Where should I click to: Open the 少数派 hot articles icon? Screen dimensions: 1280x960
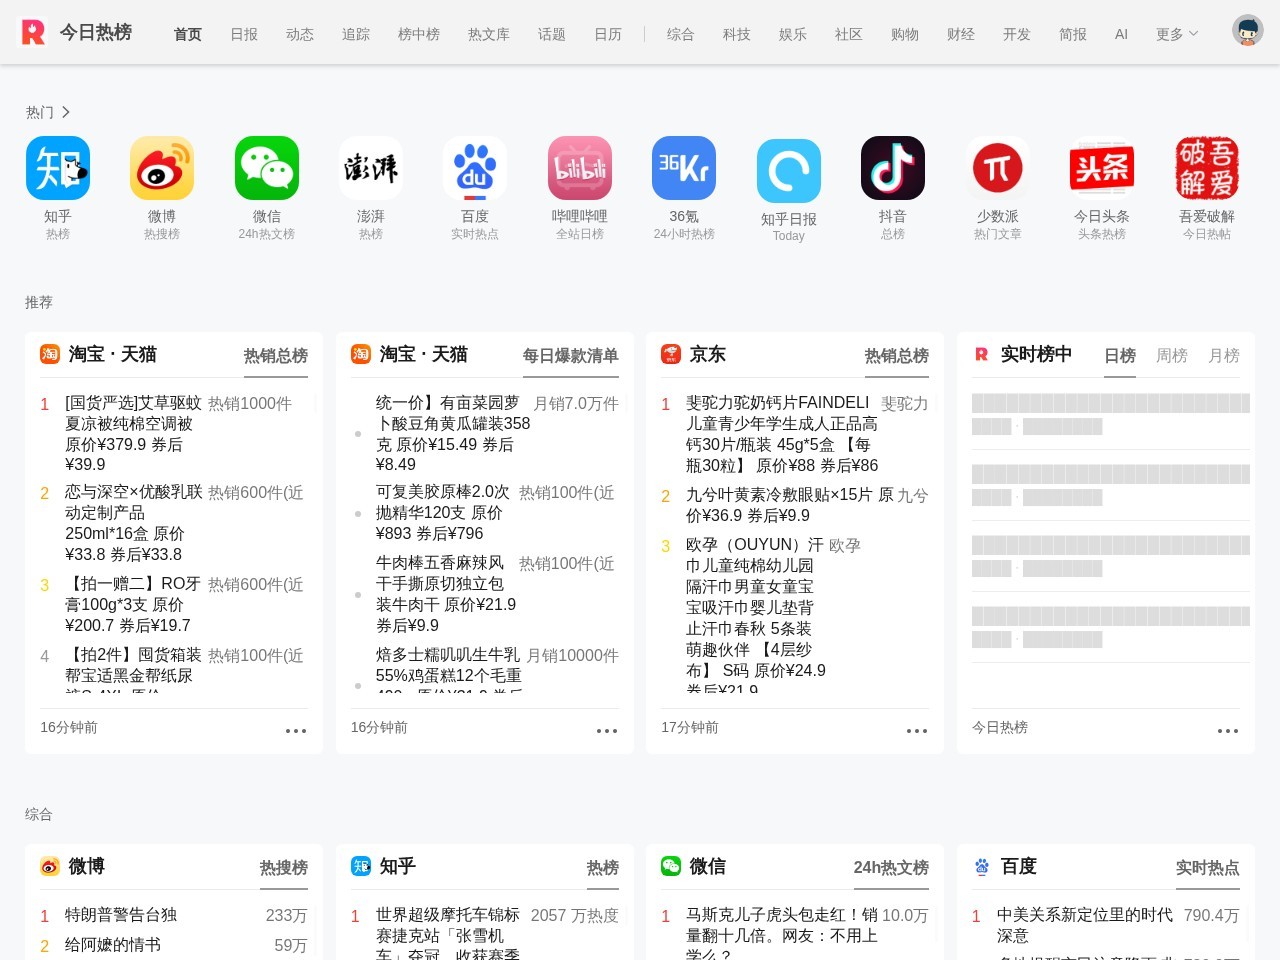click(x=998, y=168)
